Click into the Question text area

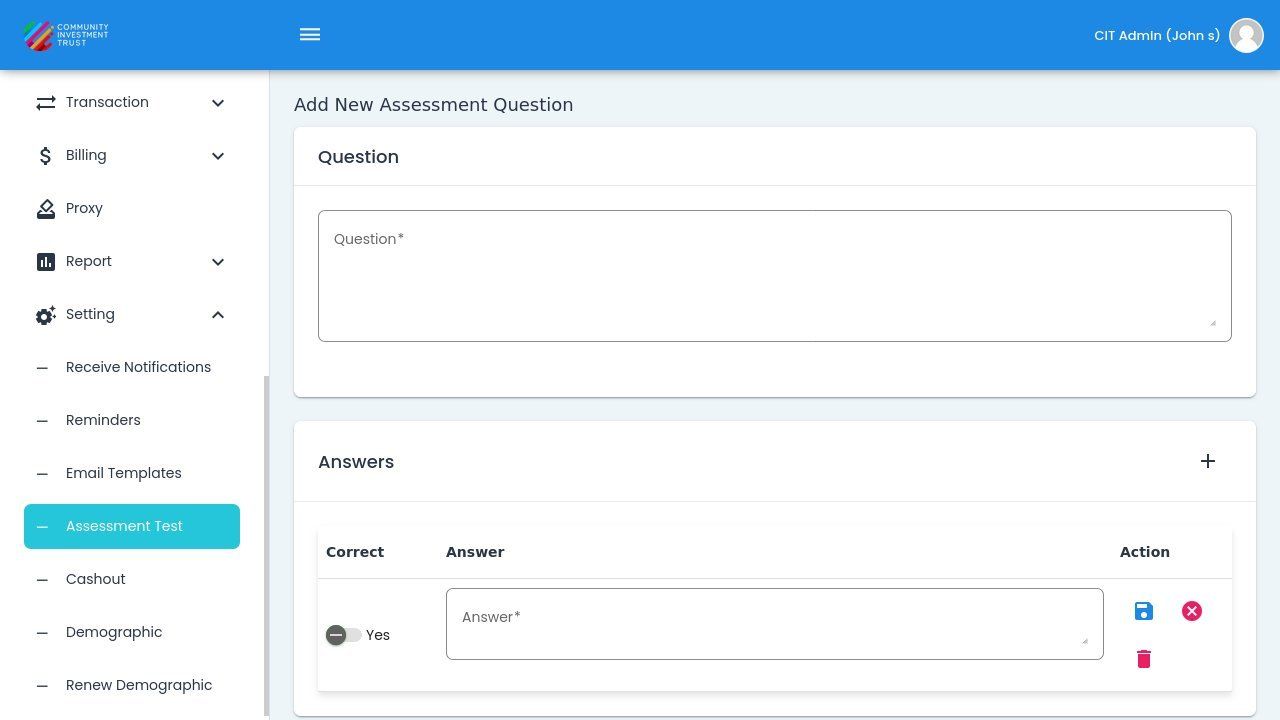pyautogui.click(x=774, y=276)
